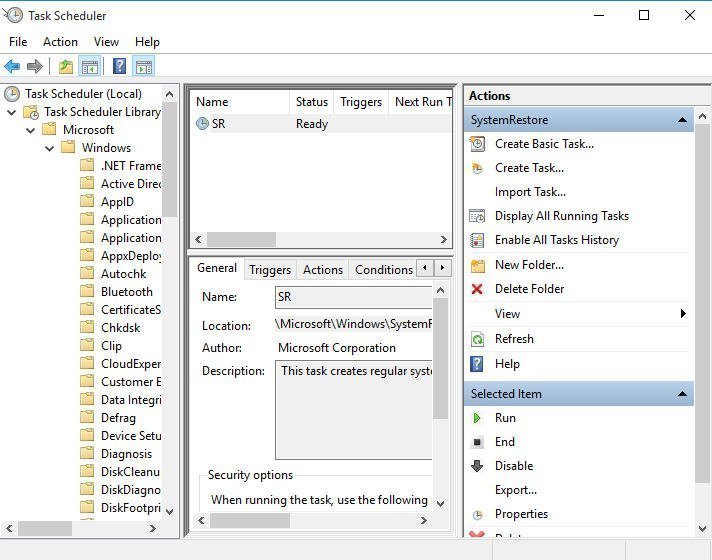Image resolution: width=712 pixels, height=560 pixels.
Task: Collapse the Windows folder tree node
Action: (x=49, y=148)
